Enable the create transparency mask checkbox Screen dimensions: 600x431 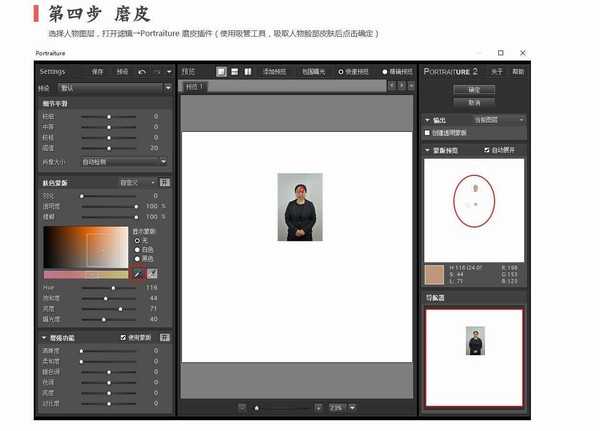(428, 132)
